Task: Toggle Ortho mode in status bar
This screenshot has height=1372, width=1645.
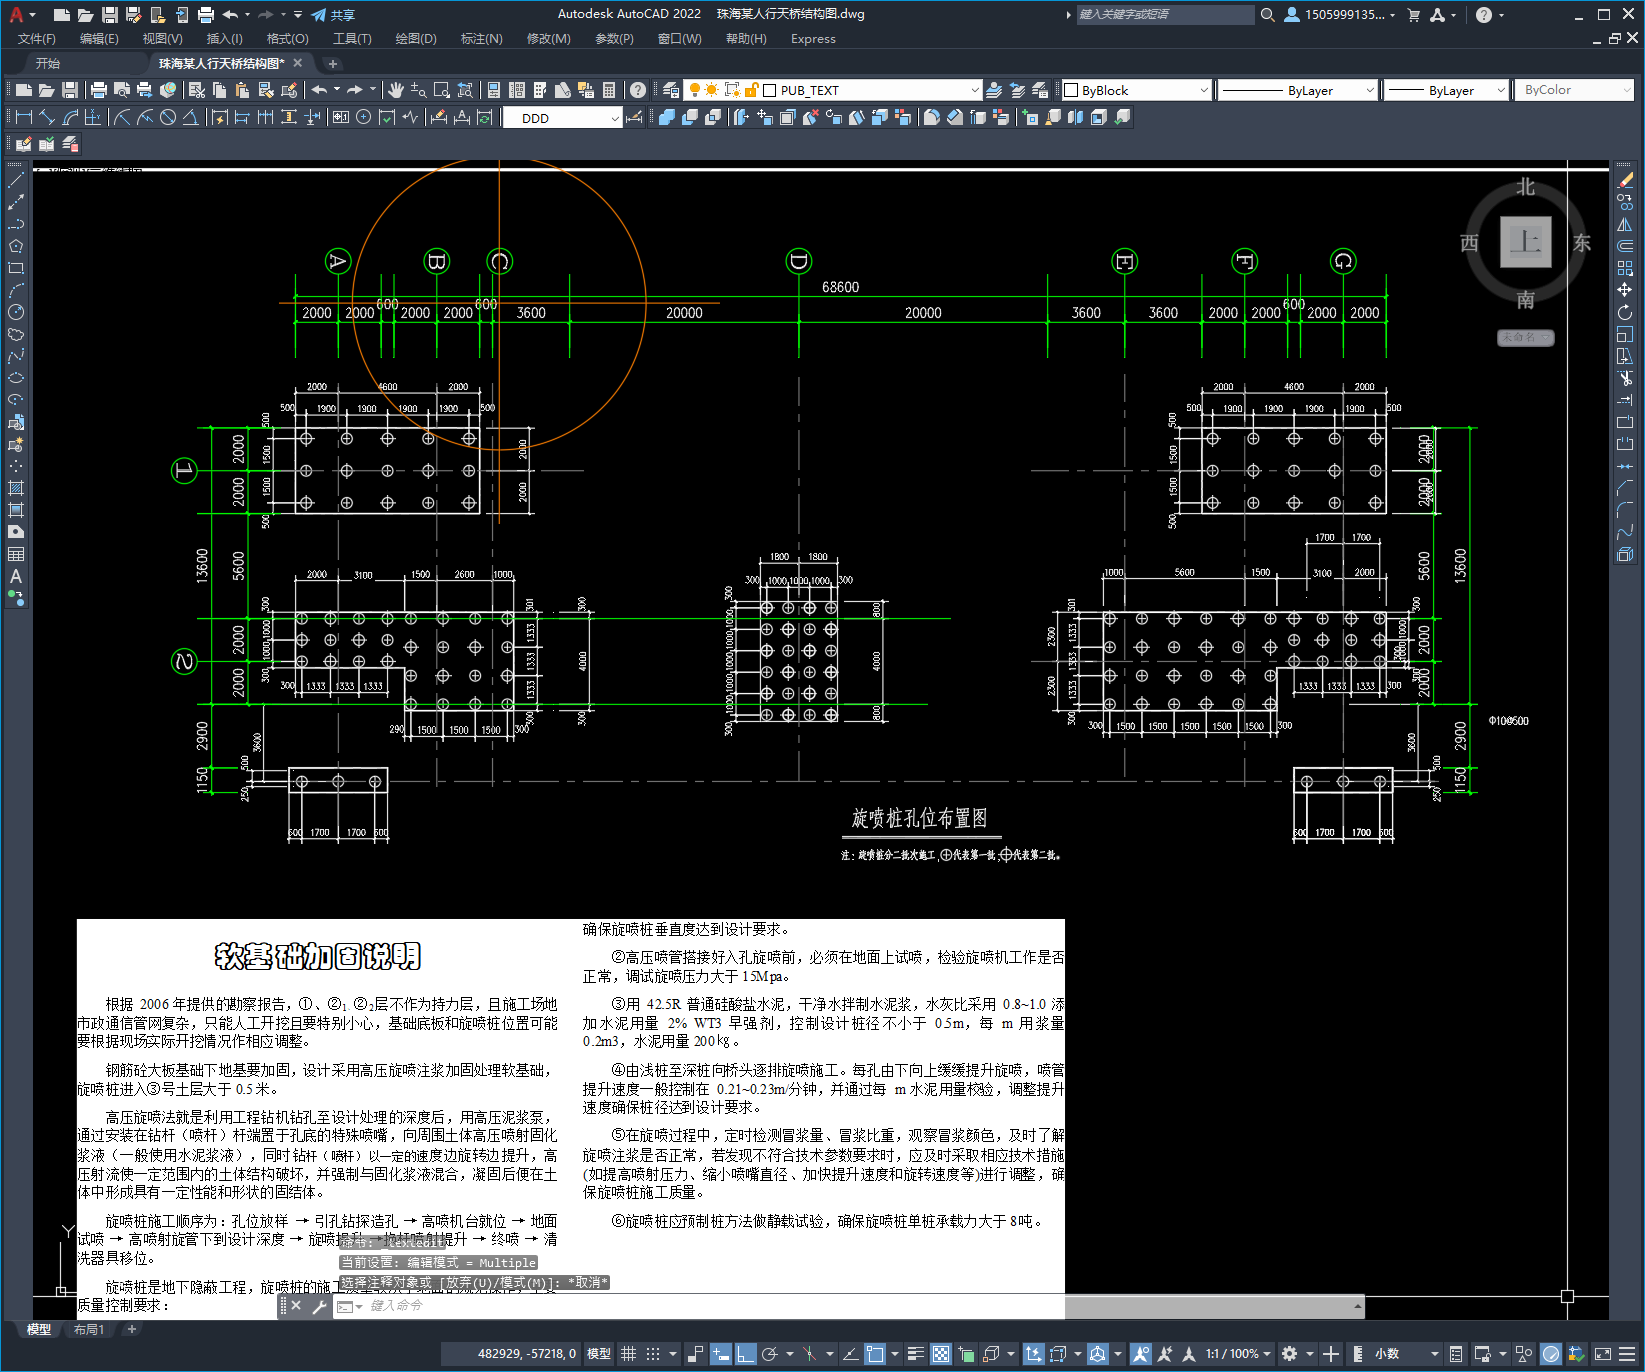Action: 746,1354
